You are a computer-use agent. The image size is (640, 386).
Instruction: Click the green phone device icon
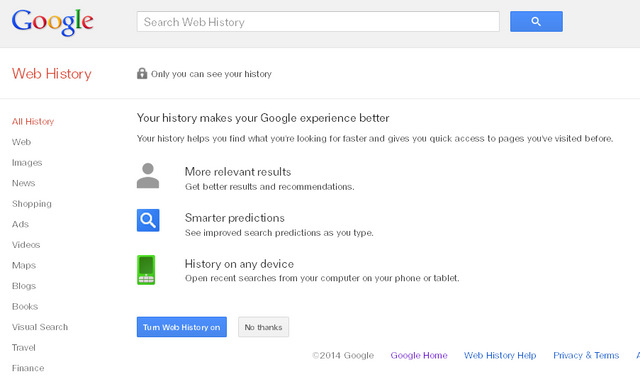pos(146,270)
